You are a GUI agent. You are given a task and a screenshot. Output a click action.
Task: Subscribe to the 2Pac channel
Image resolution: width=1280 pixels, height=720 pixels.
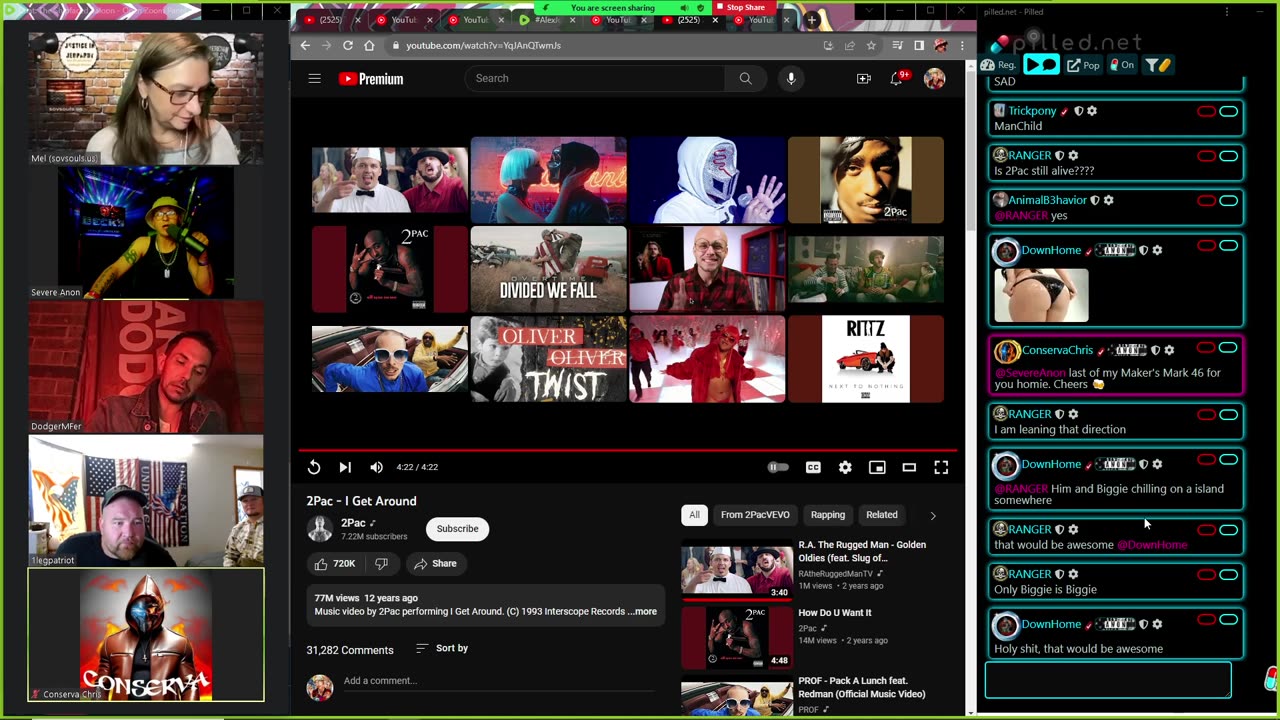[457, 529]
